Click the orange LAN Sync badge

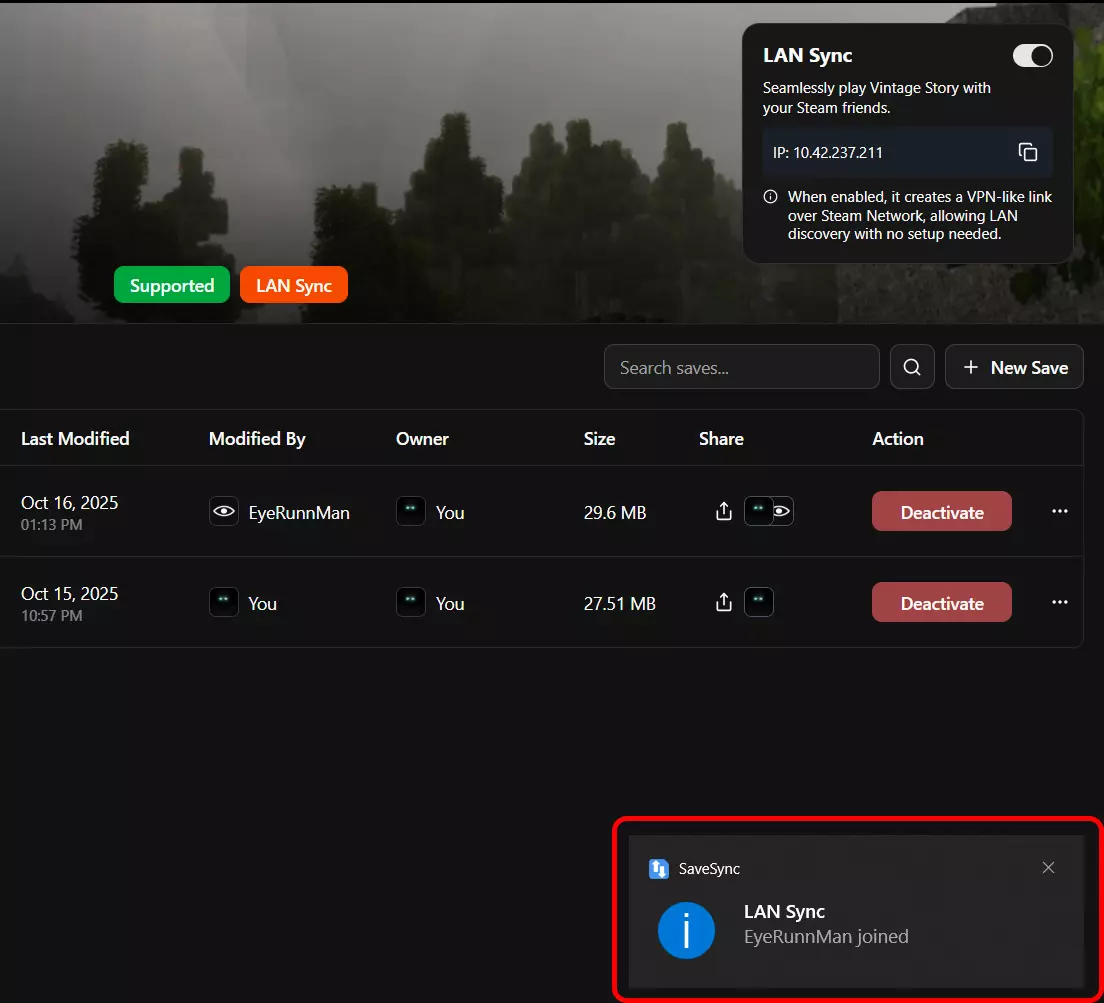tap(294, 285)
